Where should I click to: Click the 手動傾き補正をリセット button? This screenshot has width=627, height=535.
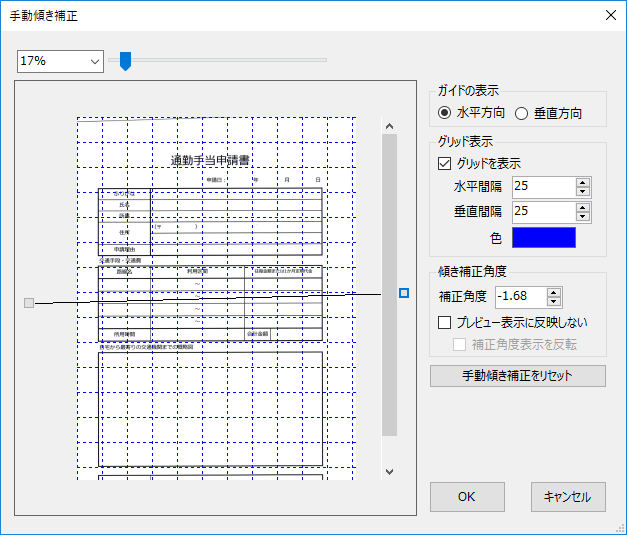coord(518,376)
